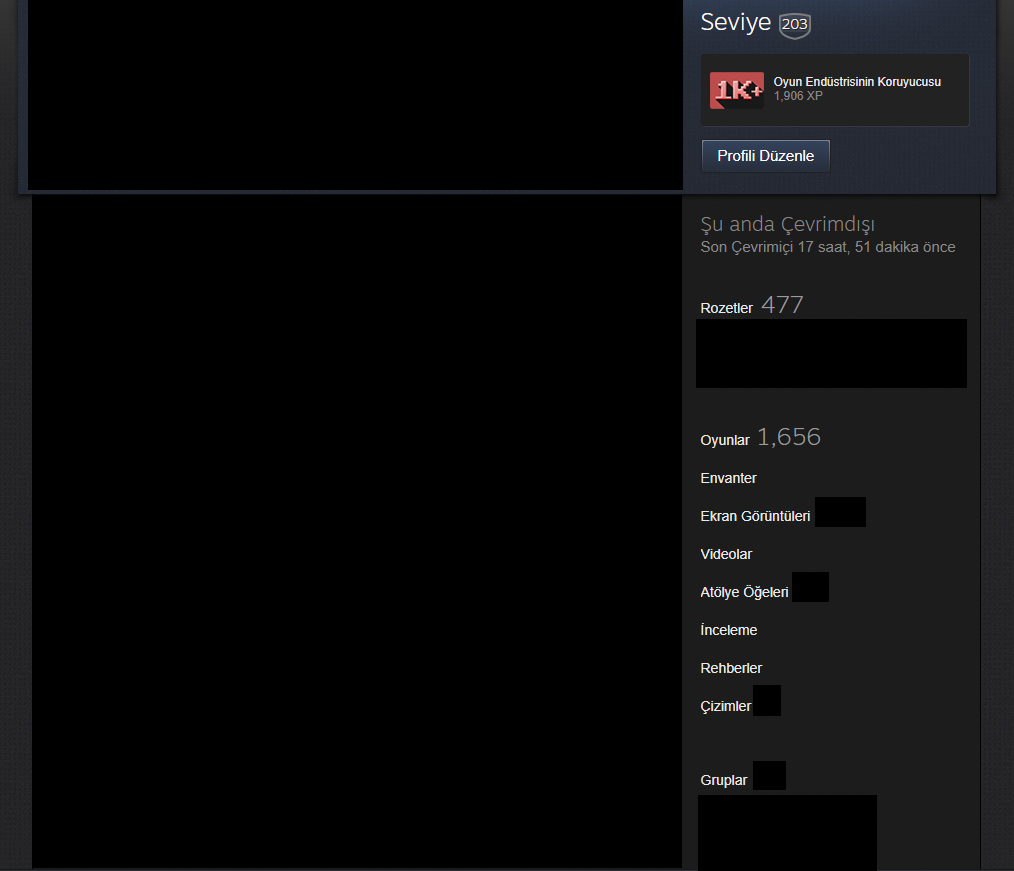Open Ekran Görüntüleri screenshots link
Viewport: 1014px width, 871px height.
pyautogui.click(x=755, y=516)
